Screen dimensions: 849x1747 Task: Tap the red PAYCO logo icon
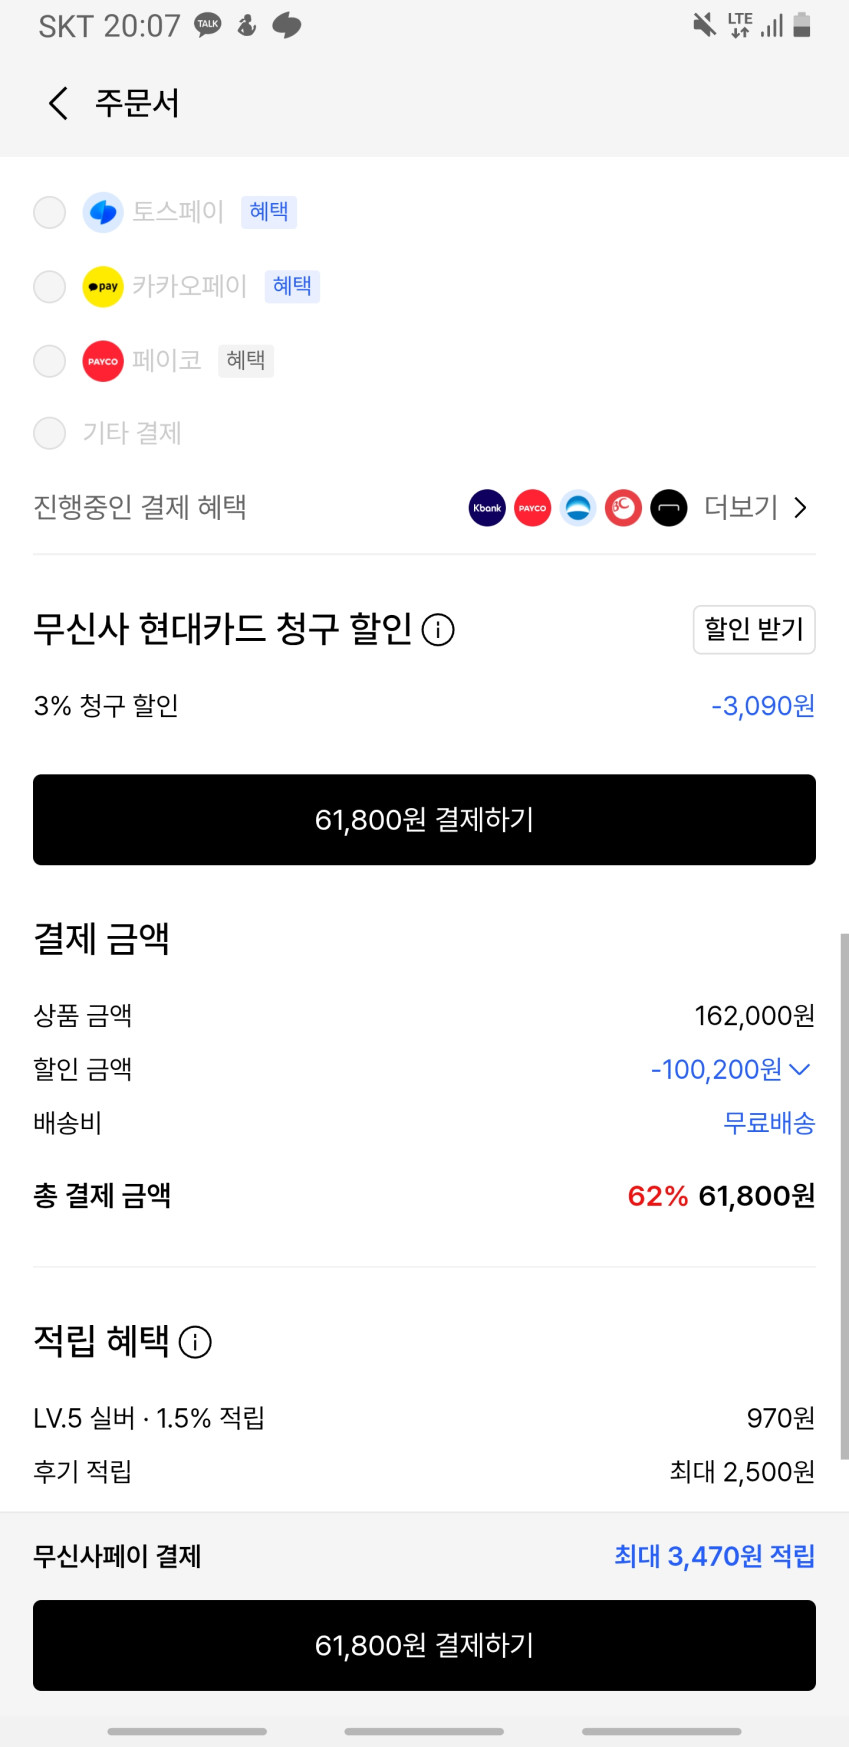click(x=103, y=361)
